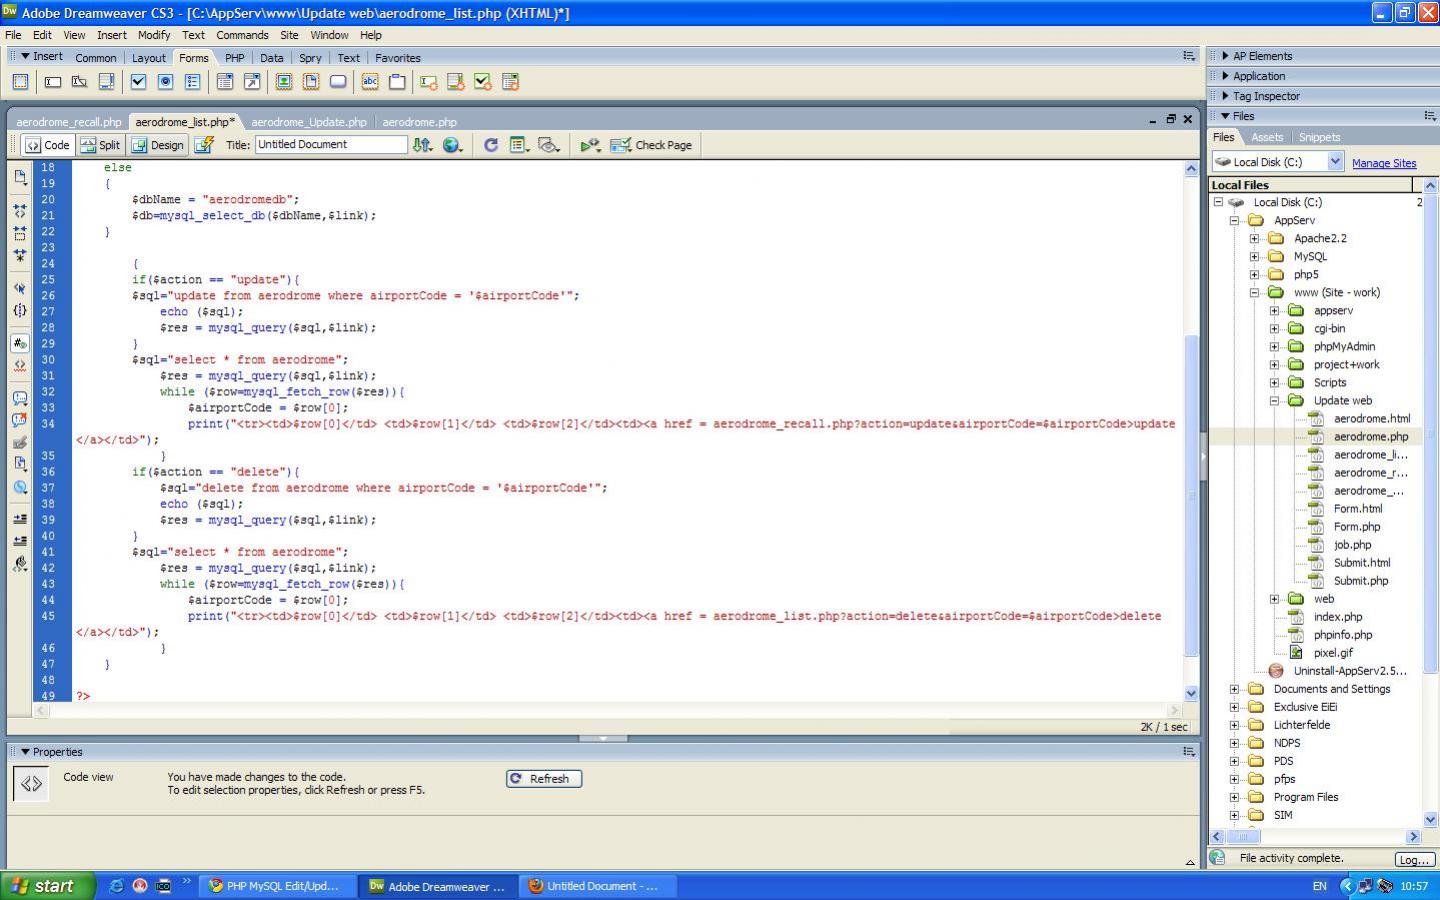The image size is (1440, 900).
Task: Insert a Radio Button form object
Action: tap(166, 82)
